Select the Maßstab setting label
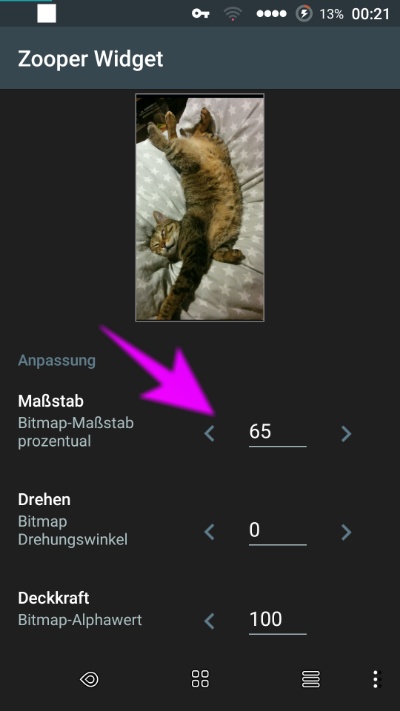400x711 pixels. click(x=51, y=401)
